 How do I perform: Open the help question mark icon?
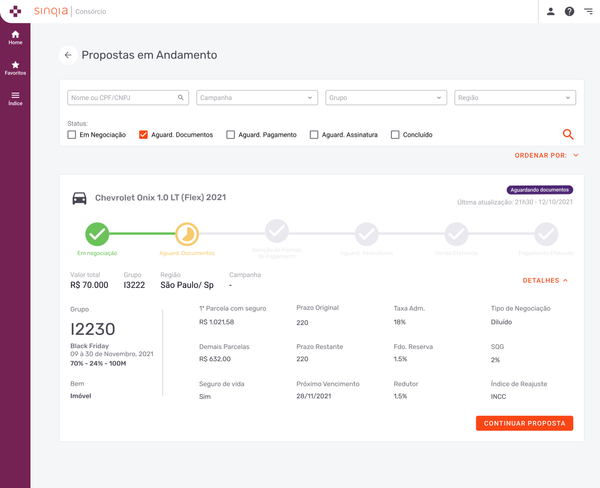pos(569,11)
